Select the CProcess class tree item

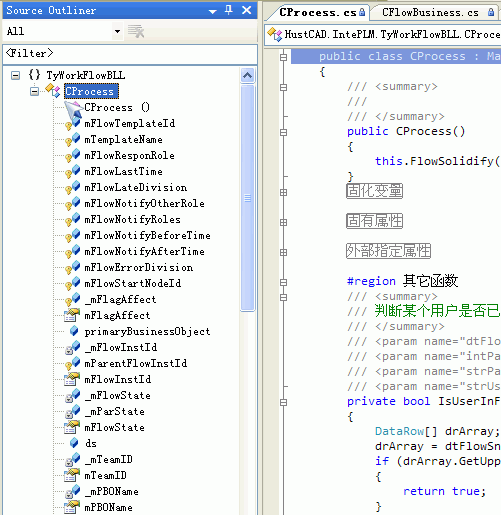(91, 91)
